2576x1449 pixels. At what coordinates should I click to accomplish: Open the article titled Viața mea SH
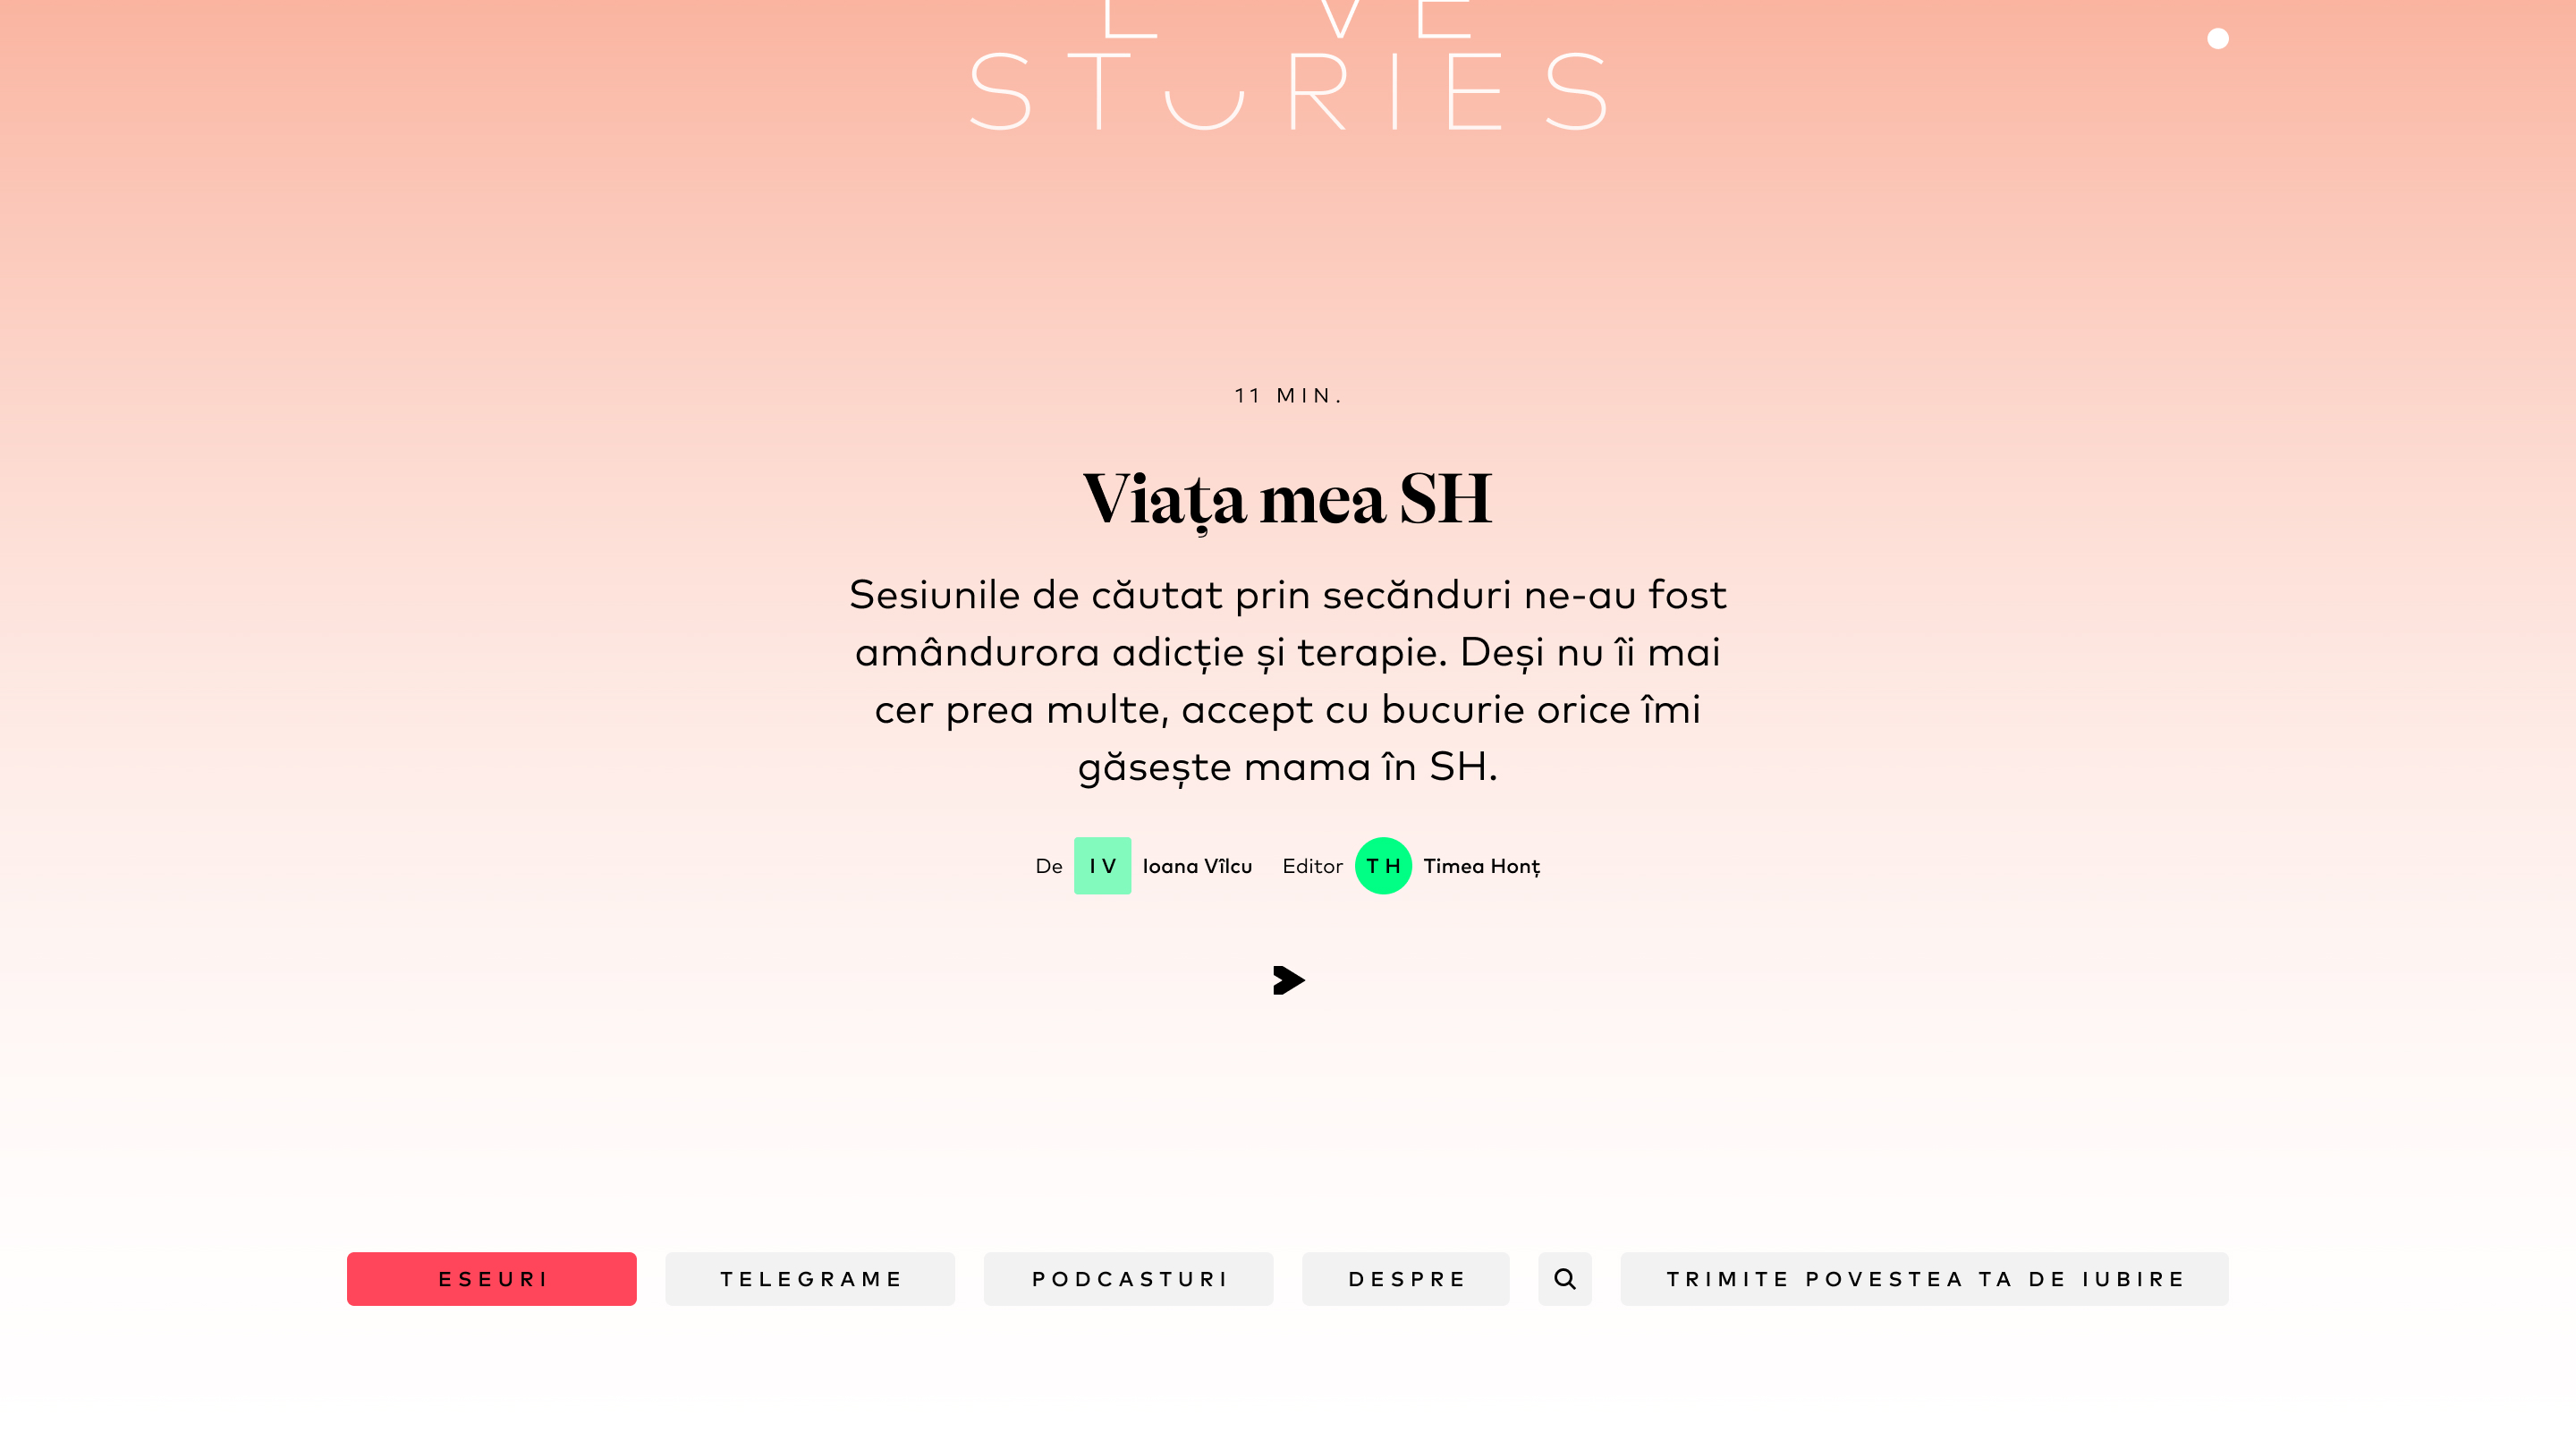tap(1288, 499)
